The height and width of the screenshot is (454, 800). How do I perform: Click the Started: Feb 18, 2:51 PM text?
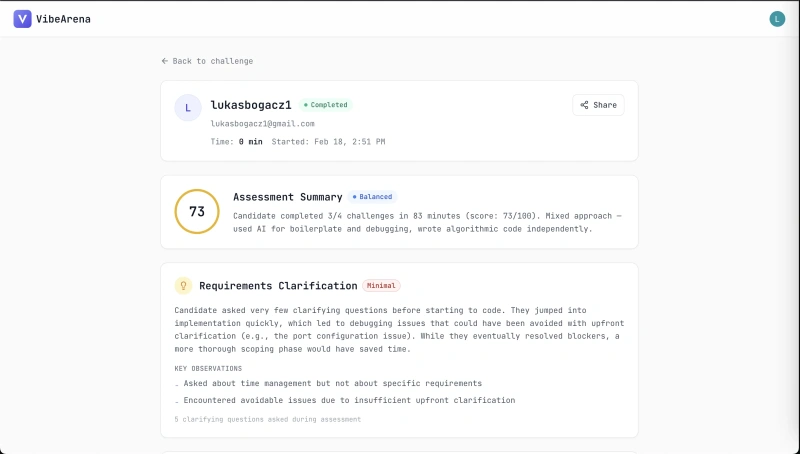328,142
